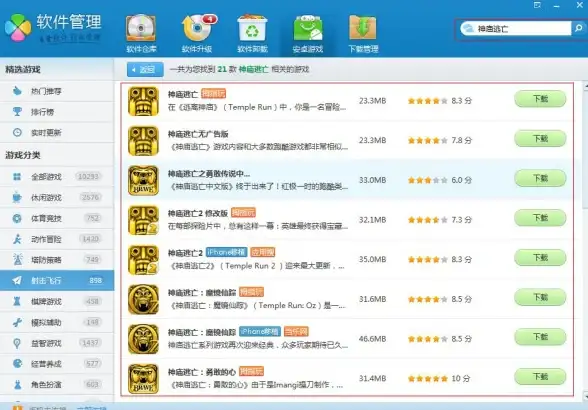This screenshot has height=410, width=588.
Task: Click the 体育竞技 ball icon
Action: coord(17,218)
